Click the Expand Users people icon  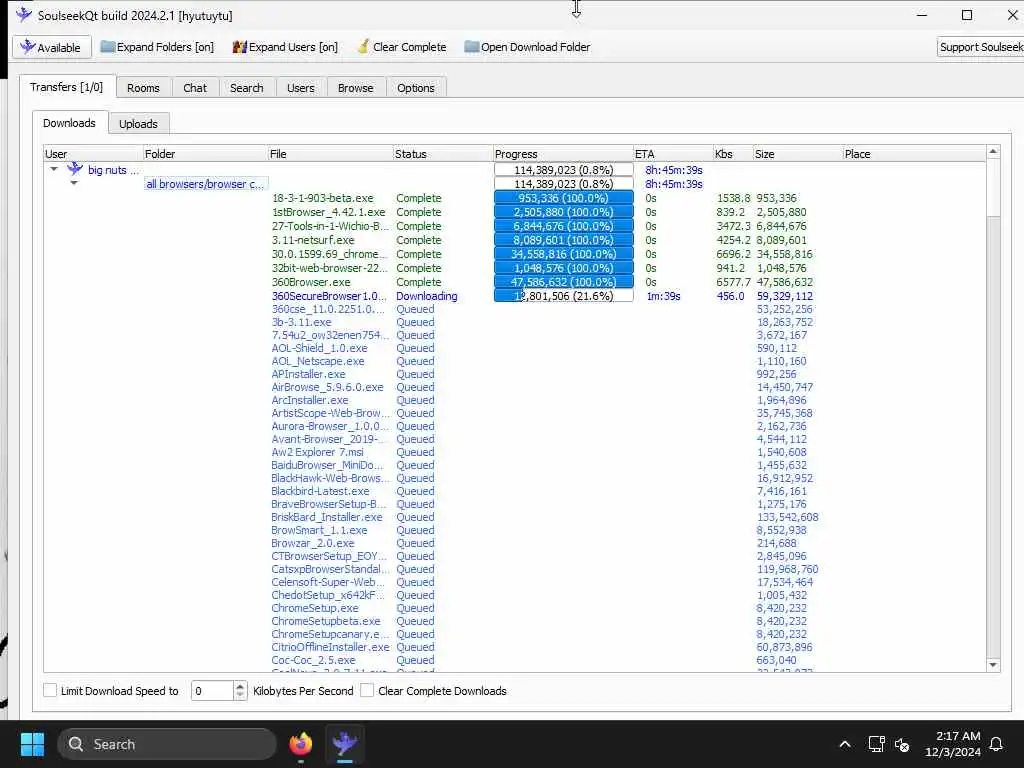[x=240, y=47]
